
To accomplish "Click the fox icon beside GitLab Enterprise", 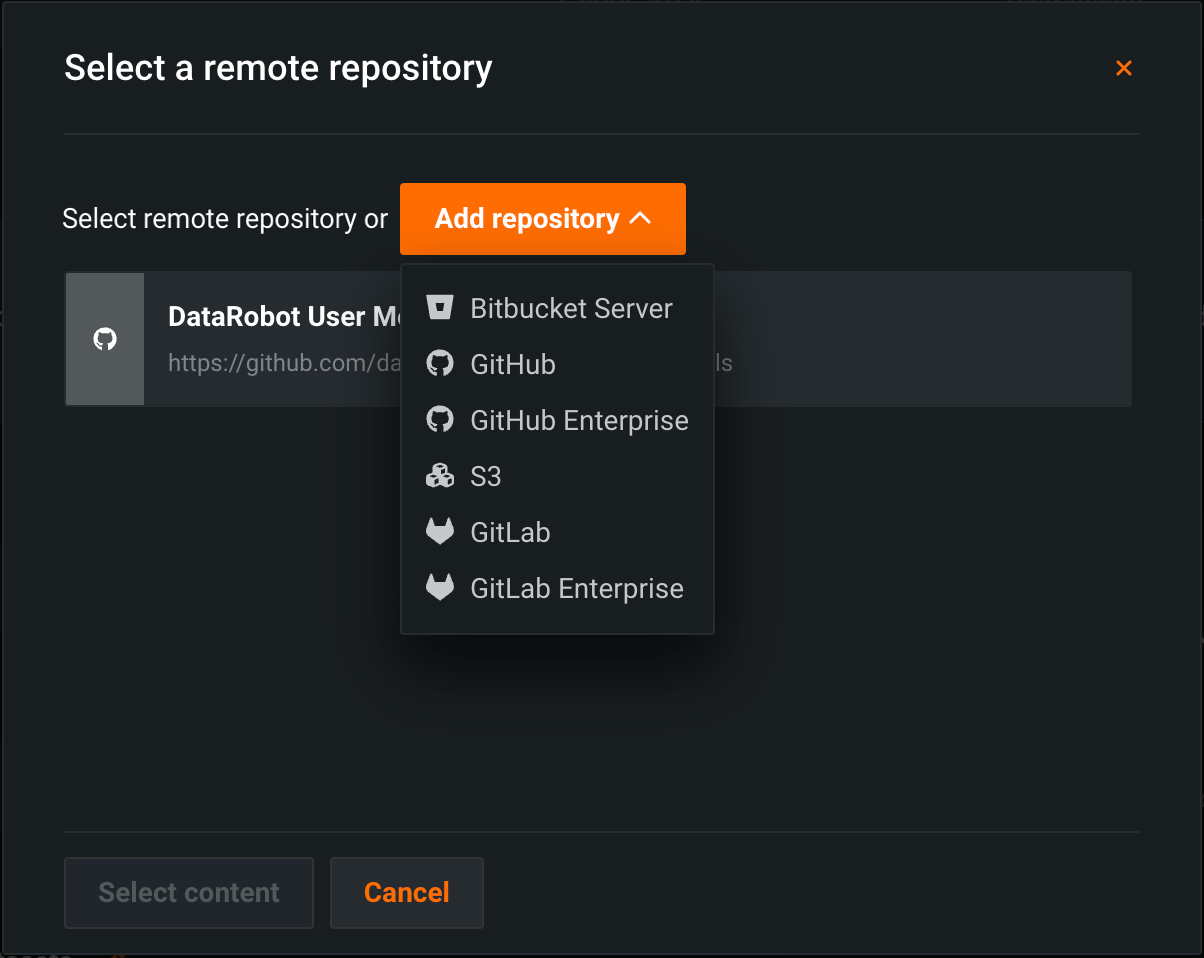I will point(439,588).
